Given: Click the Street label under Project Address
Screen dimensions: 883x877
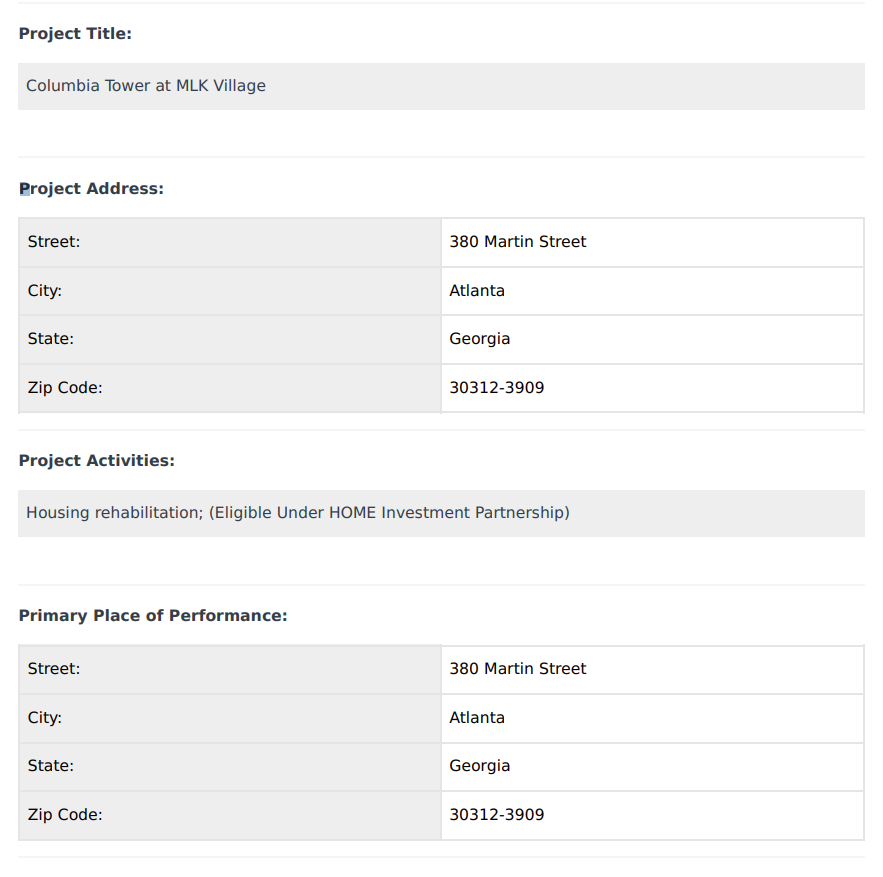Looking at the screenshot, I should (x=54, y=242).
